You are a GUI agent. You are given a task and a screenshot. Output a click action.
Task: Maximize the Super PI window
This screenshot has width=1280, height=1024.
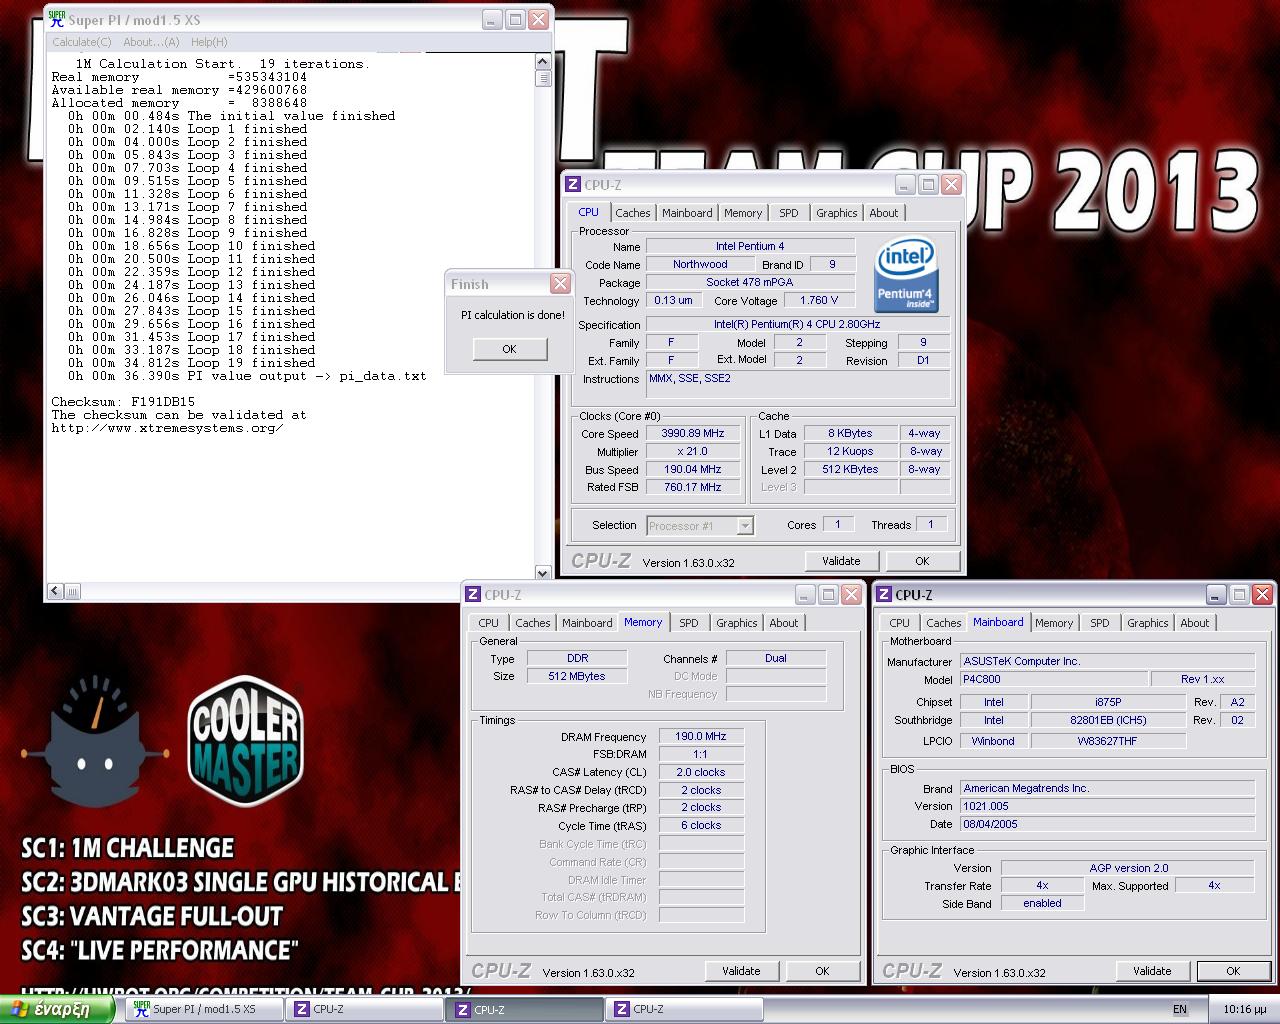(x=515, y=19)
